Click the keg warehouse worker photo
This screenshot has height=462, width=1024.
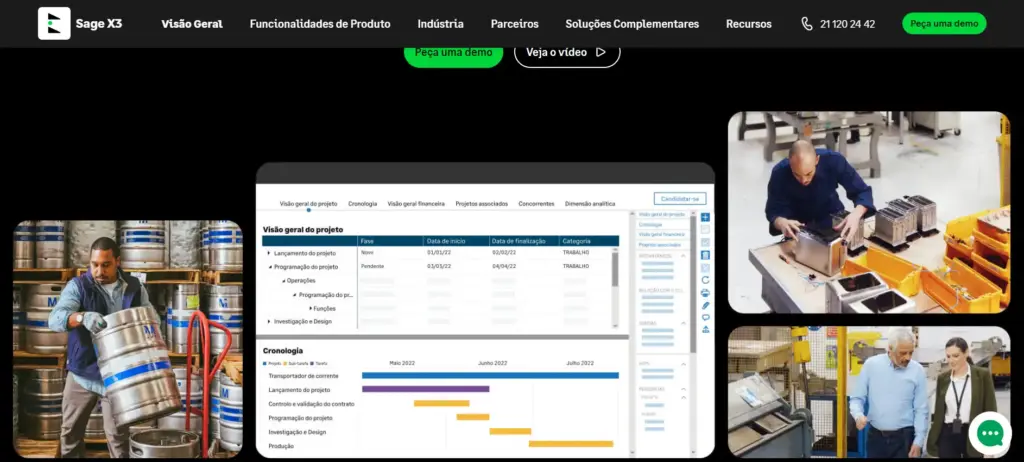128,339
